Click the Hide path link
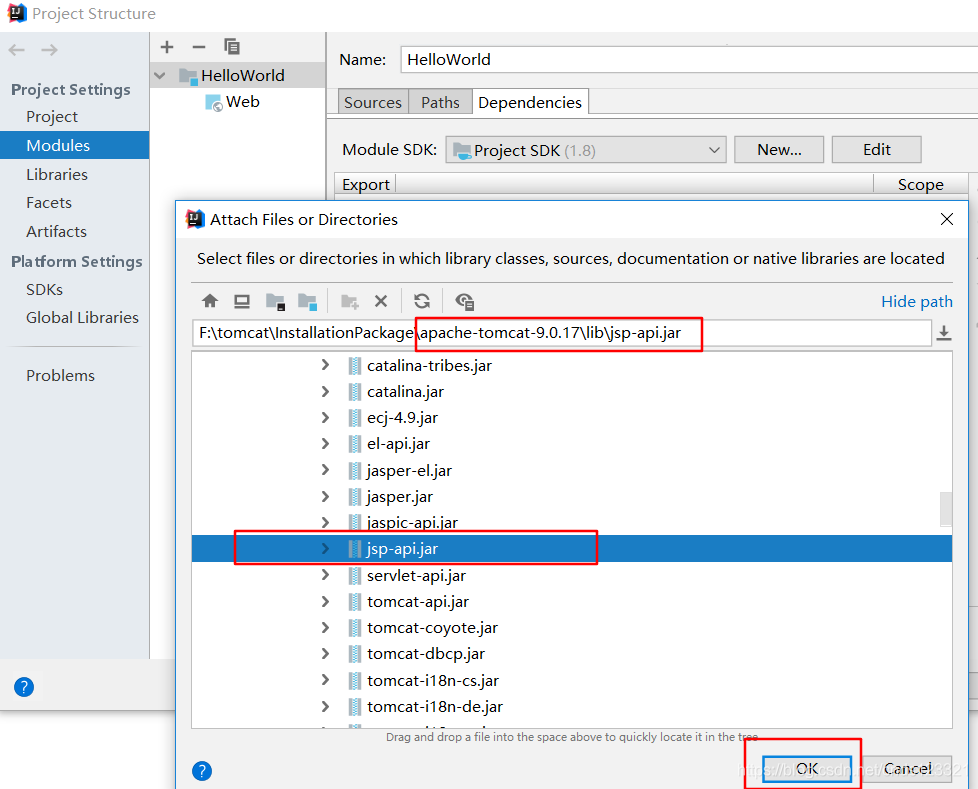 point(916,301)
